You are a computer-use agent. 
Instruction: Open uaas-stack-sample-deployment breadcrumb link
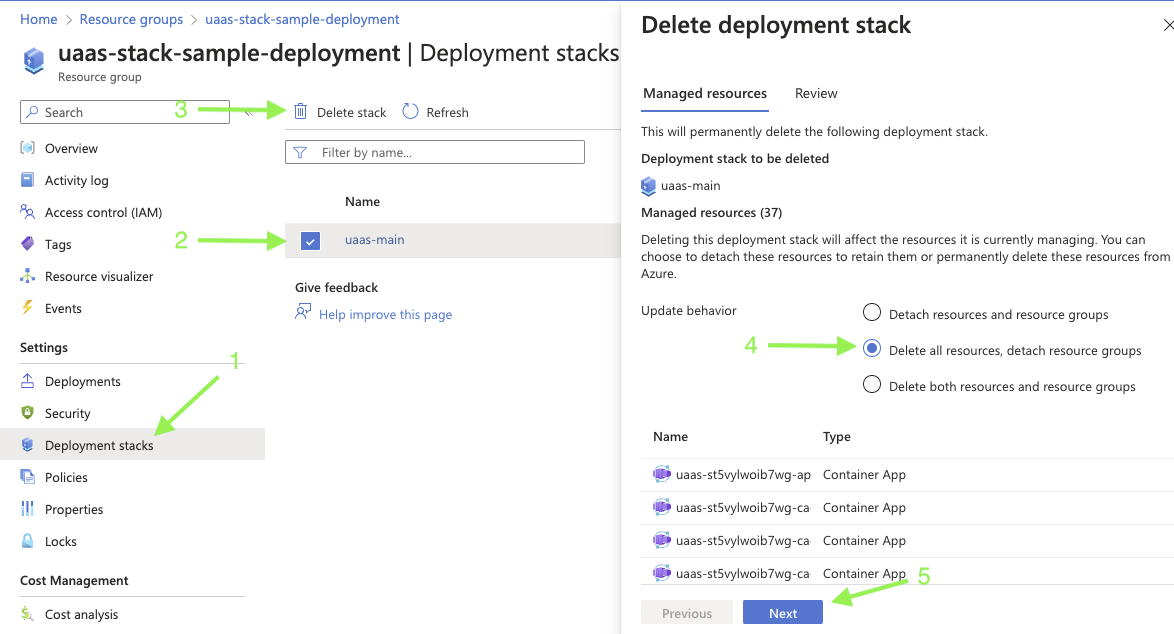coord(302,19)
